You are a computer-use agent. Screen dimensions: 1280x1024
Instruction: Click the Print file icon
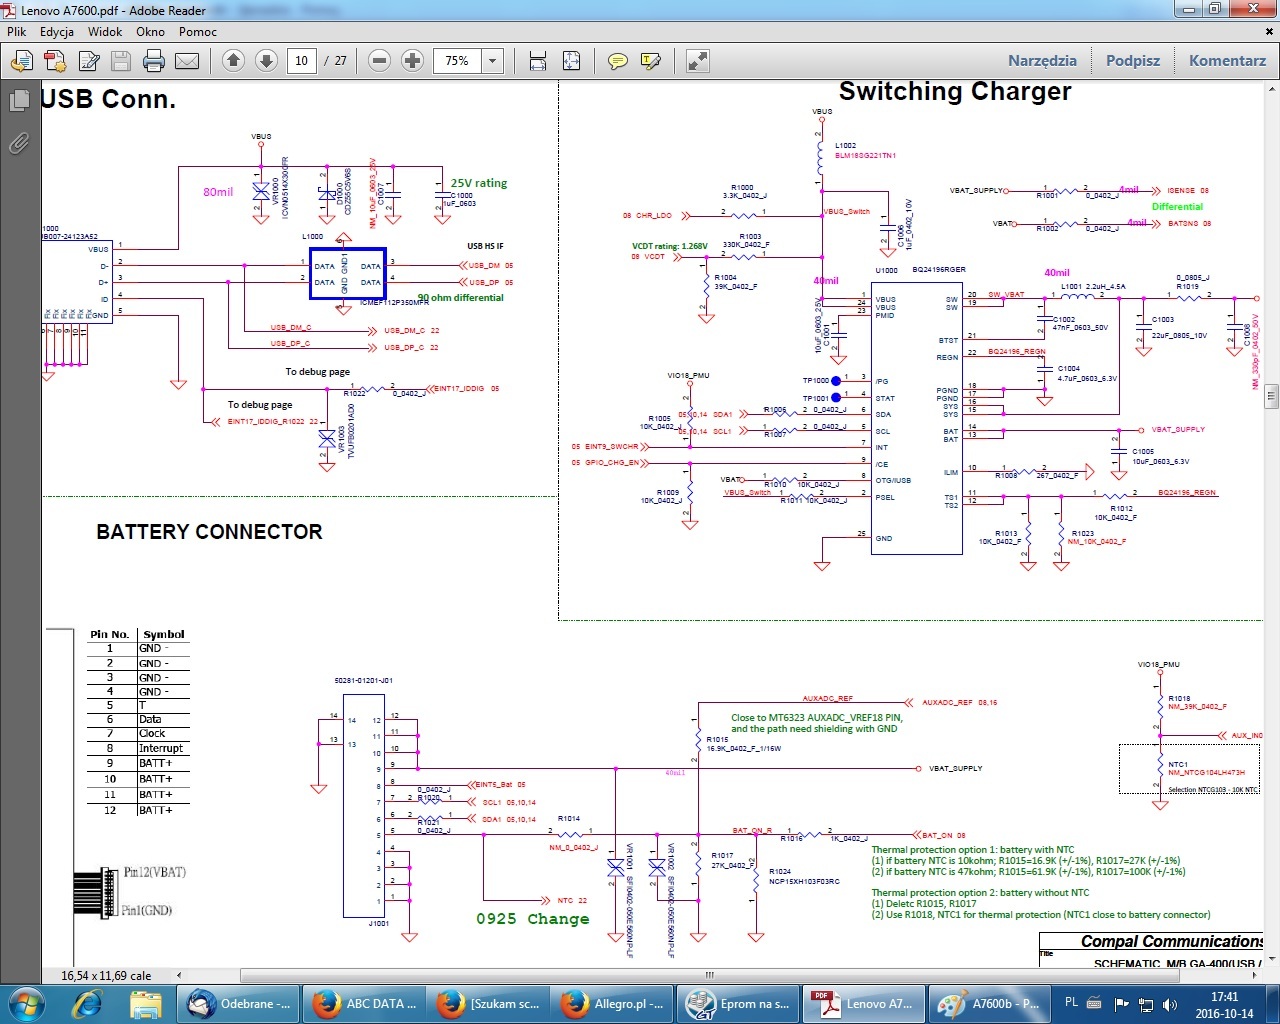click(154, 61)
